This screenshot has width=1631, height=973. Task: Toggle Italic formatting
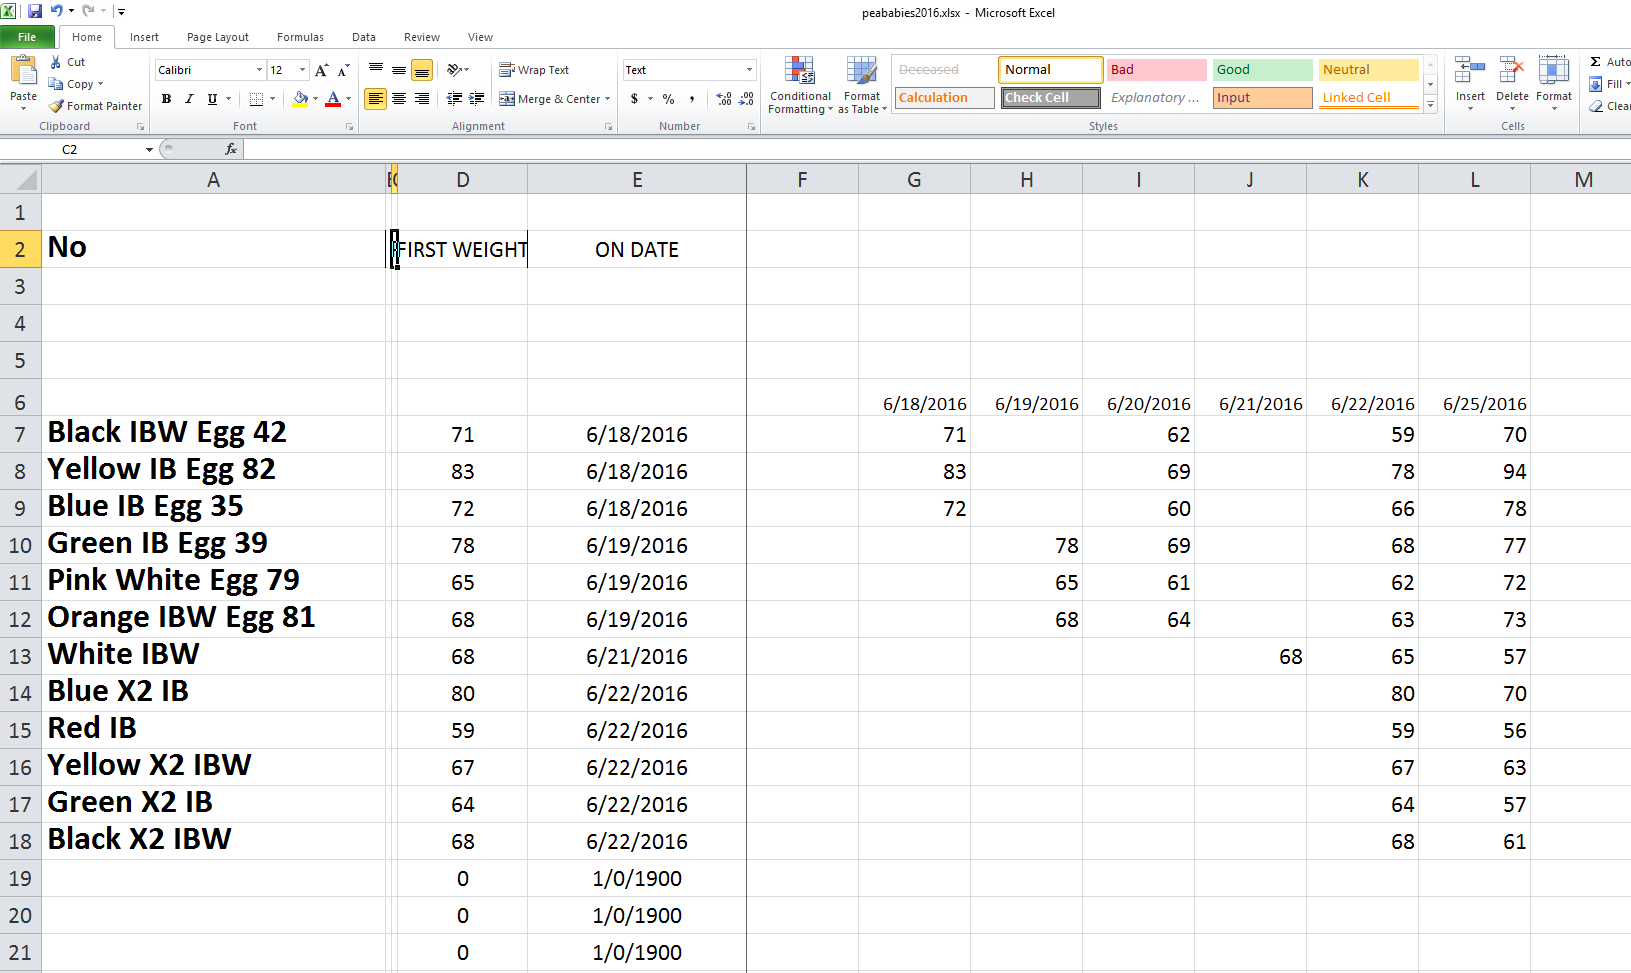coord(189,99)
